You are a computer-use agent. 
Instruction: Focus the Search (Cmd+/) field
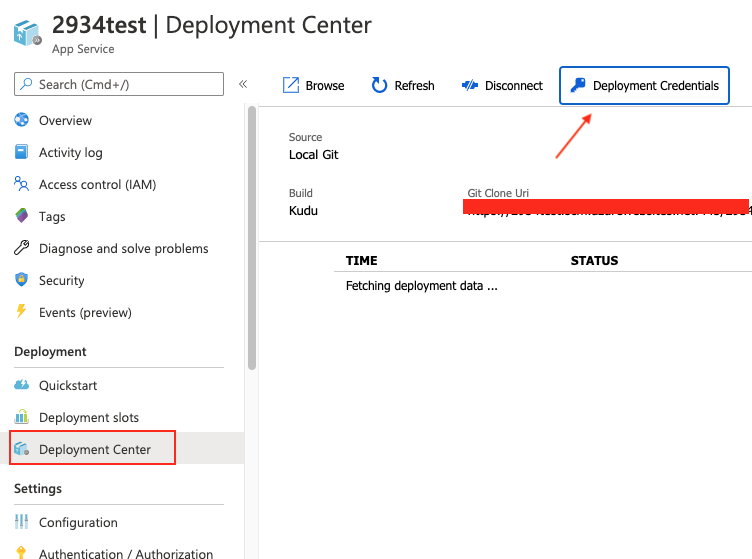(119, 84)
